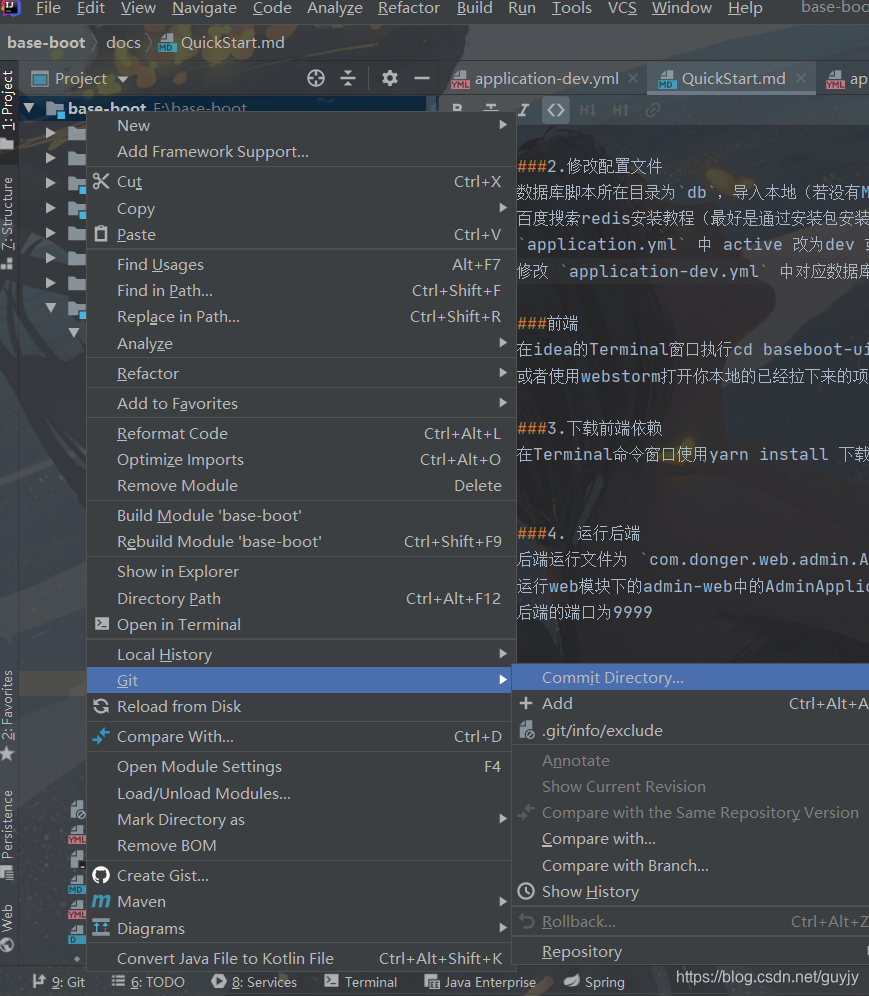Choose Remove Module
This screenshot has height=996, width=869.
301,485
